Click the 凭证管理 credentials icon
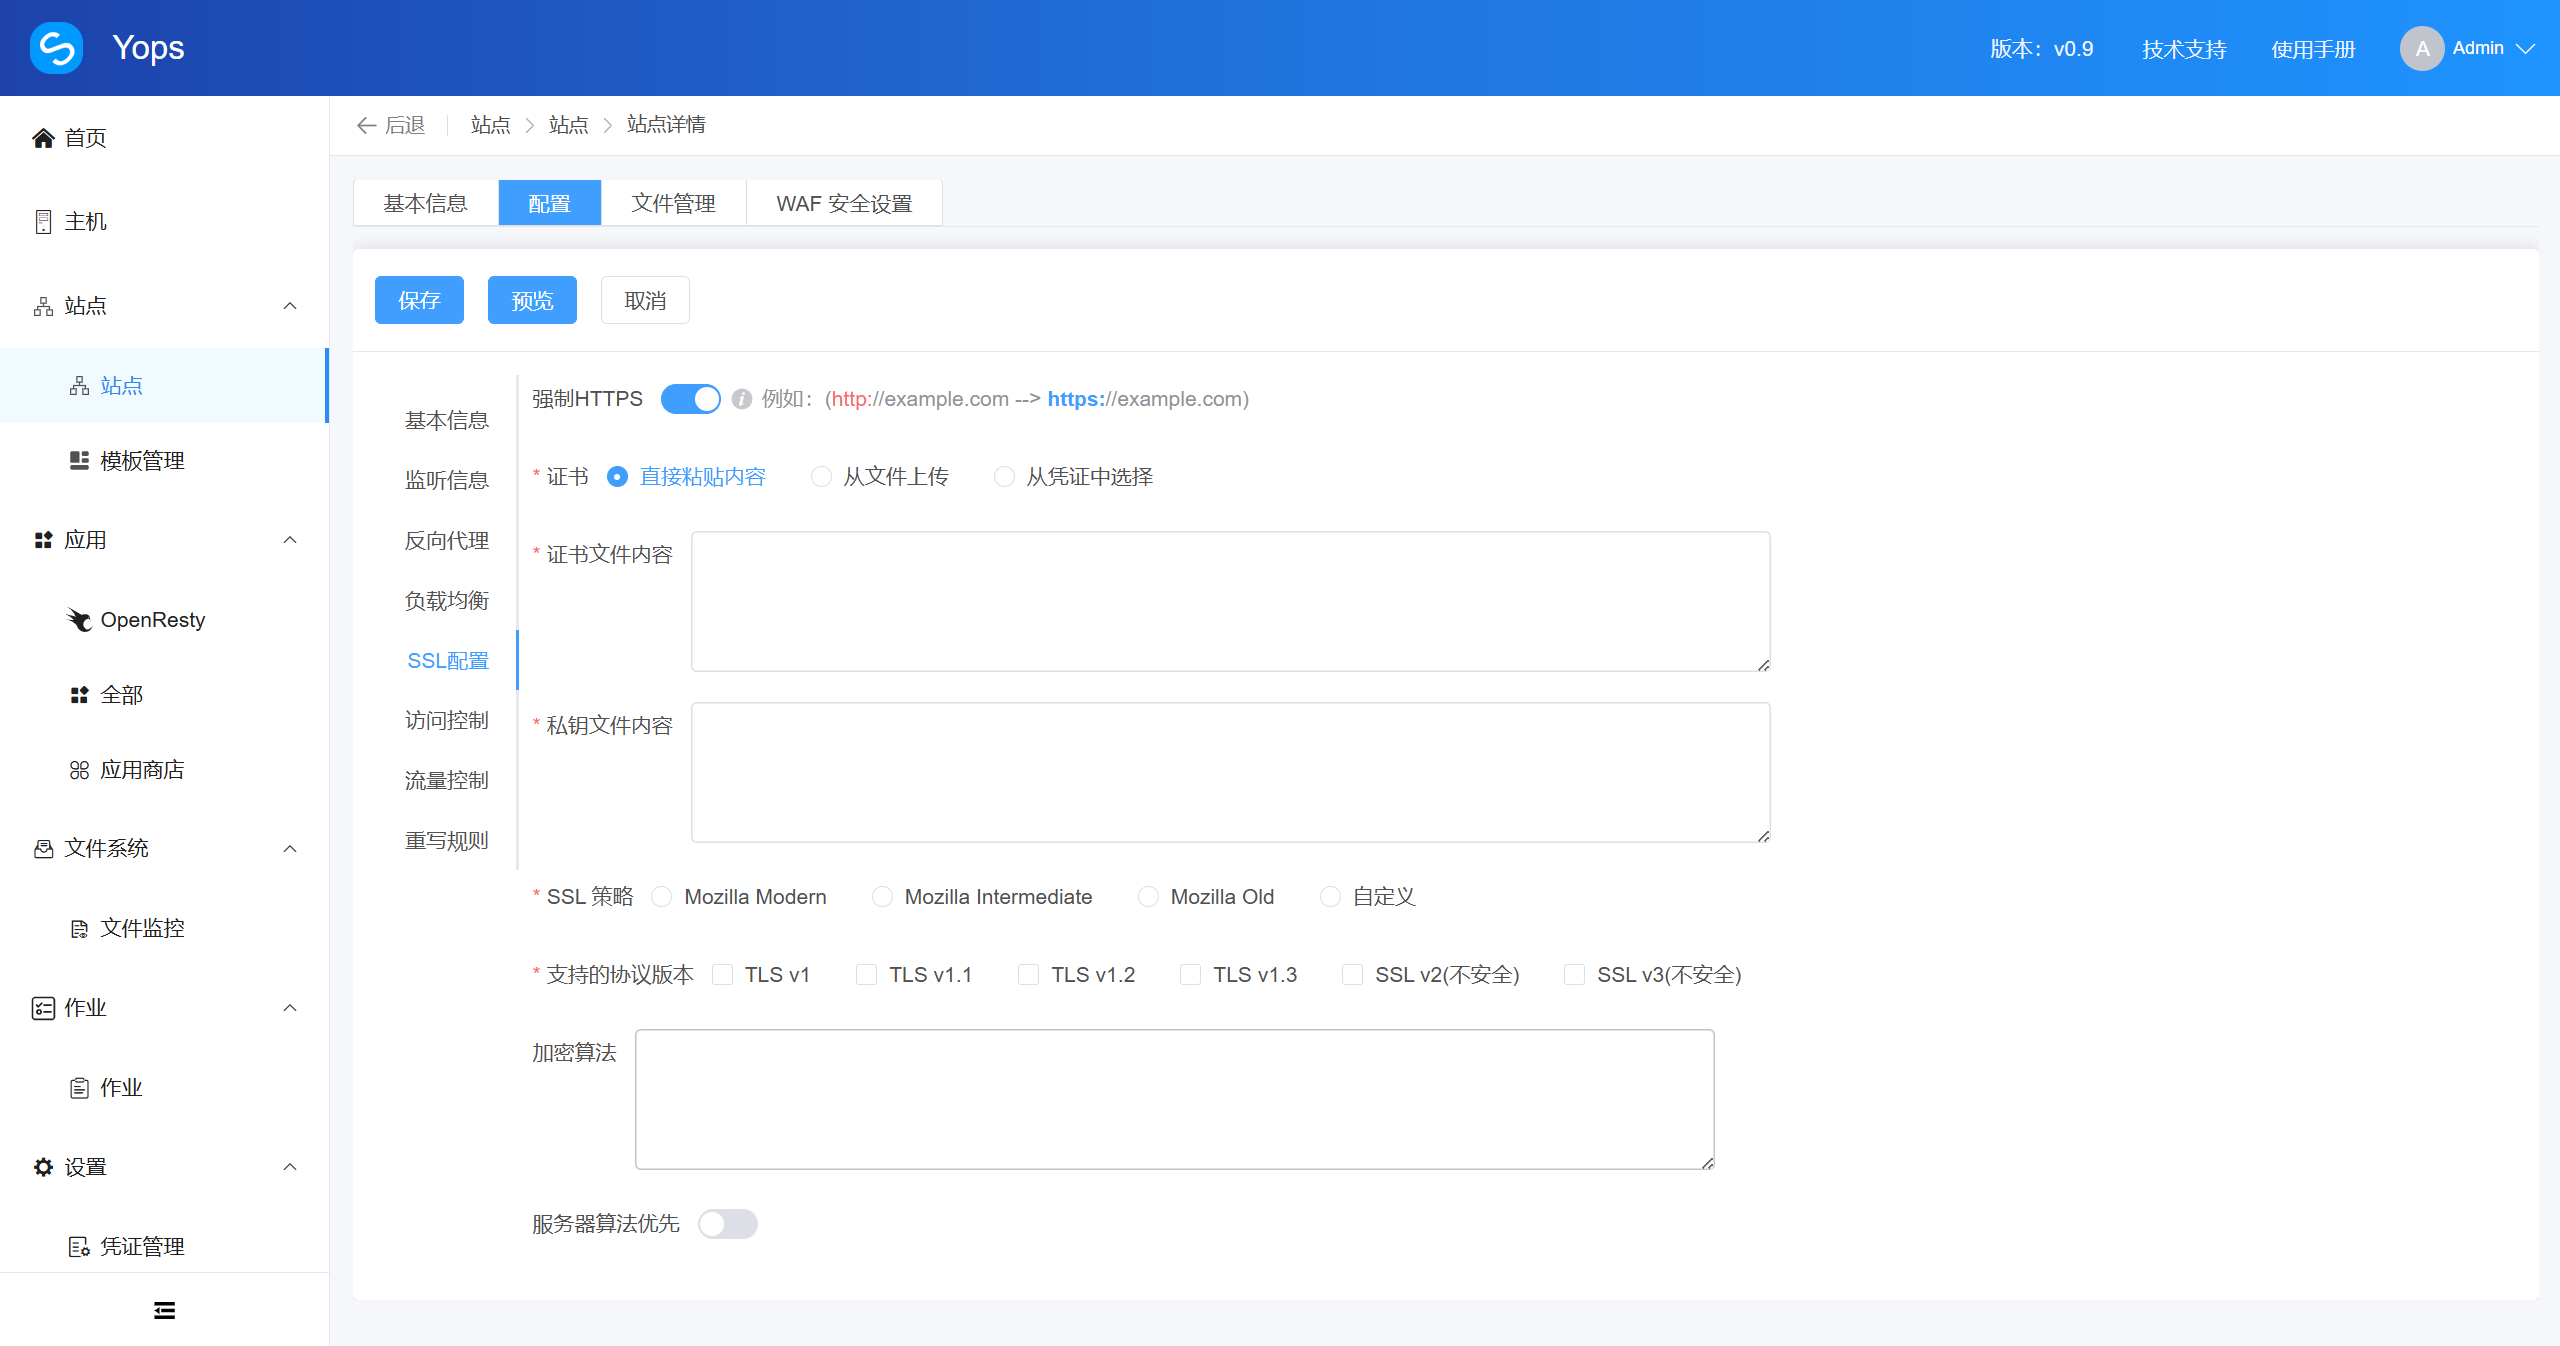Image resolution: width=2560 pixels, height=1346 pixels. [80, 1246]
